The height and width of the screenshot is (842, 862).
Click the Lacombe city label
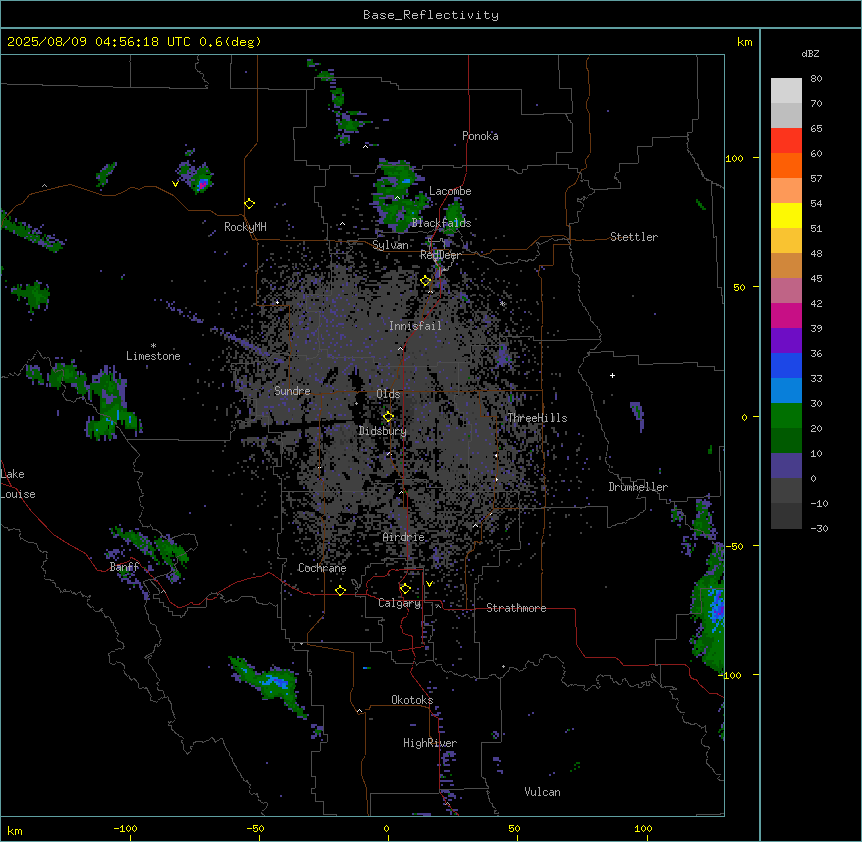(450, 191)
